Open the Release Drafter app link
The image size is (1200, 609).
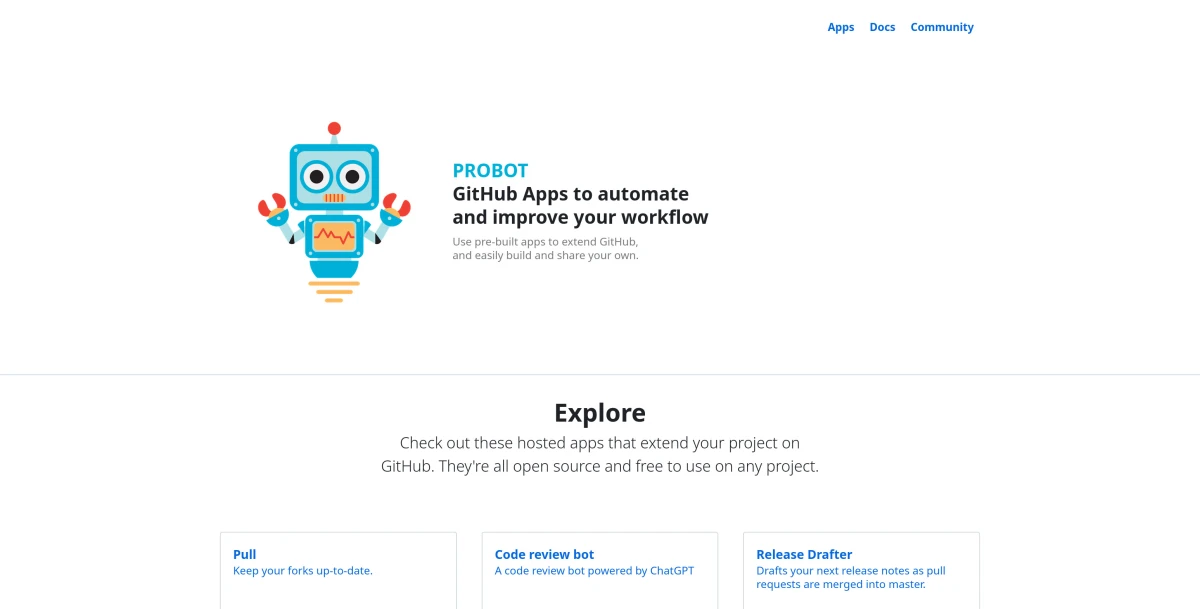click(x=804, y=554)
